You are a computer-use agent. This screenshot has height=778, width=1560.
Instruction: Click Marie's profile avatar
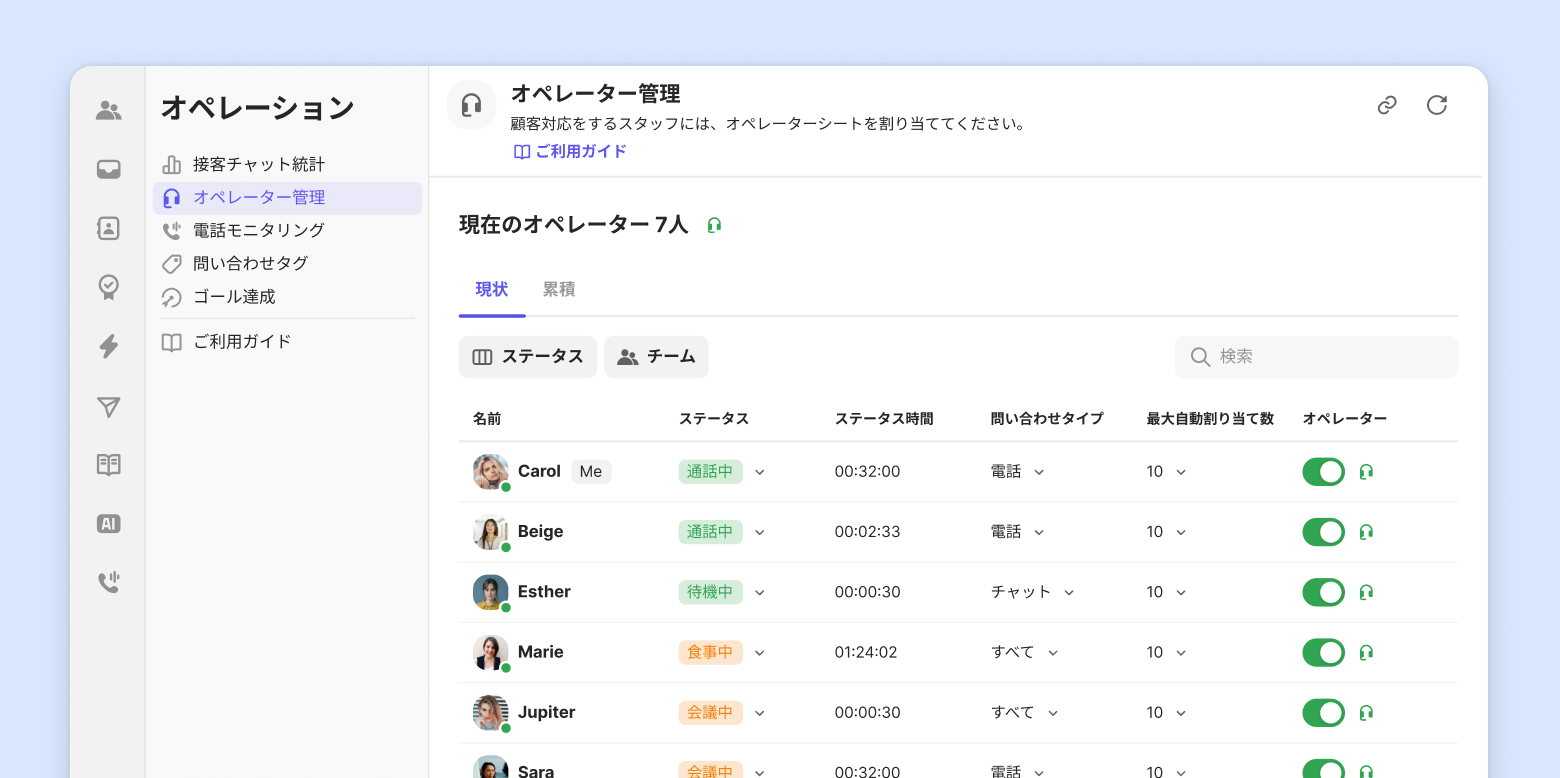(490, 653)
